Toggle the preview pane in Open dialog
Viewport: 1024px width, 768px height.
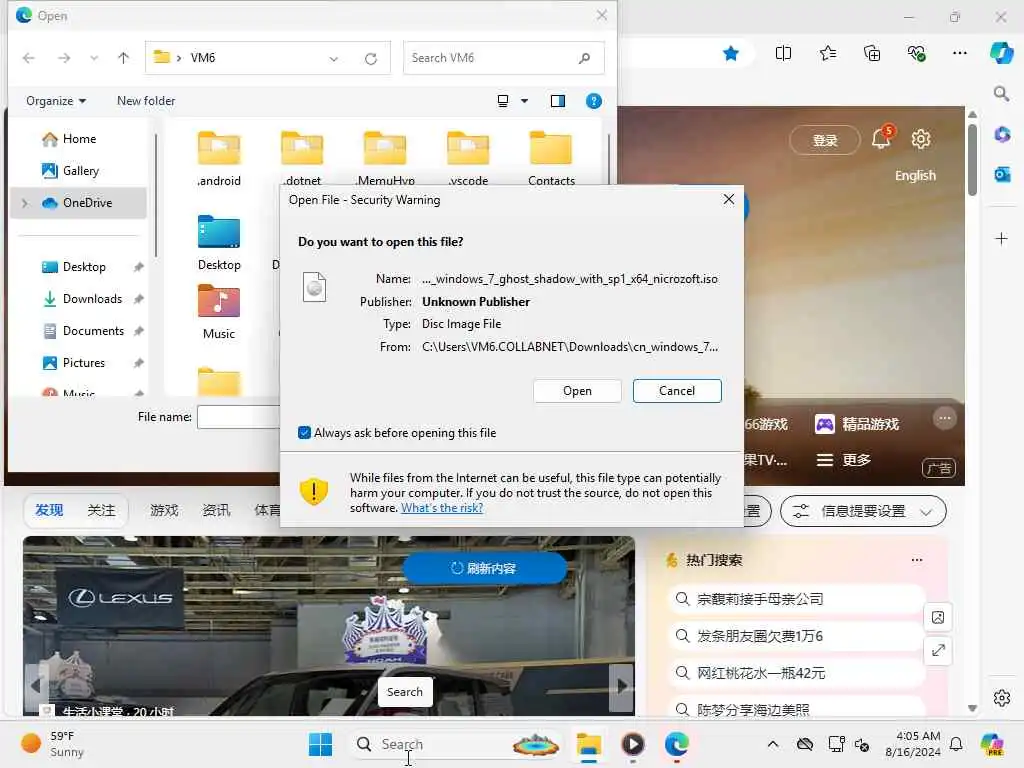pos(558,101)
